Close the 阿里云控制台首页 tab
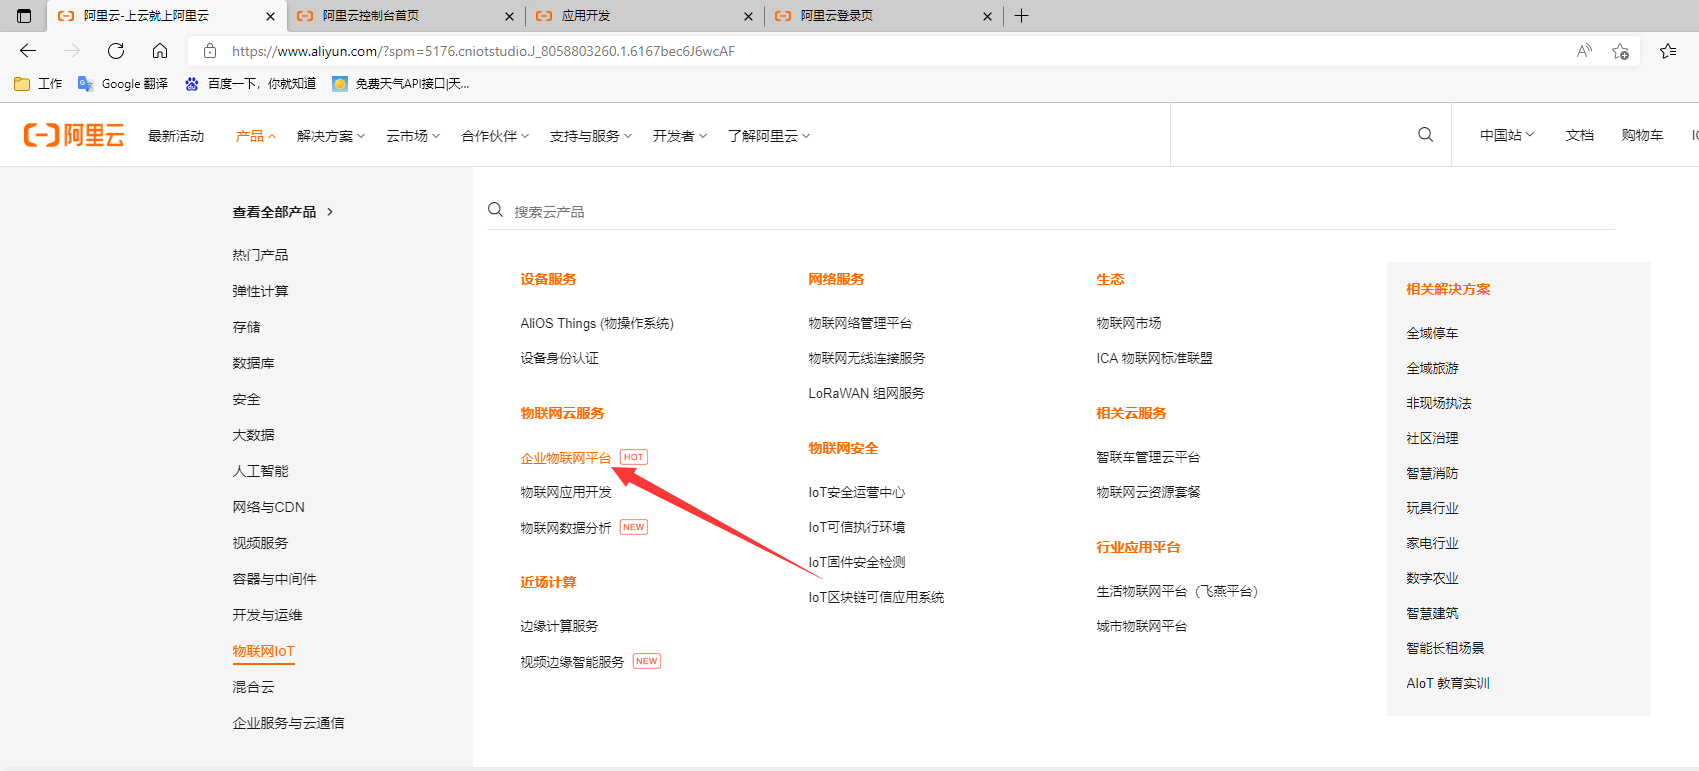The height and width of the screenshot is (771, 1699). [509, 16]
